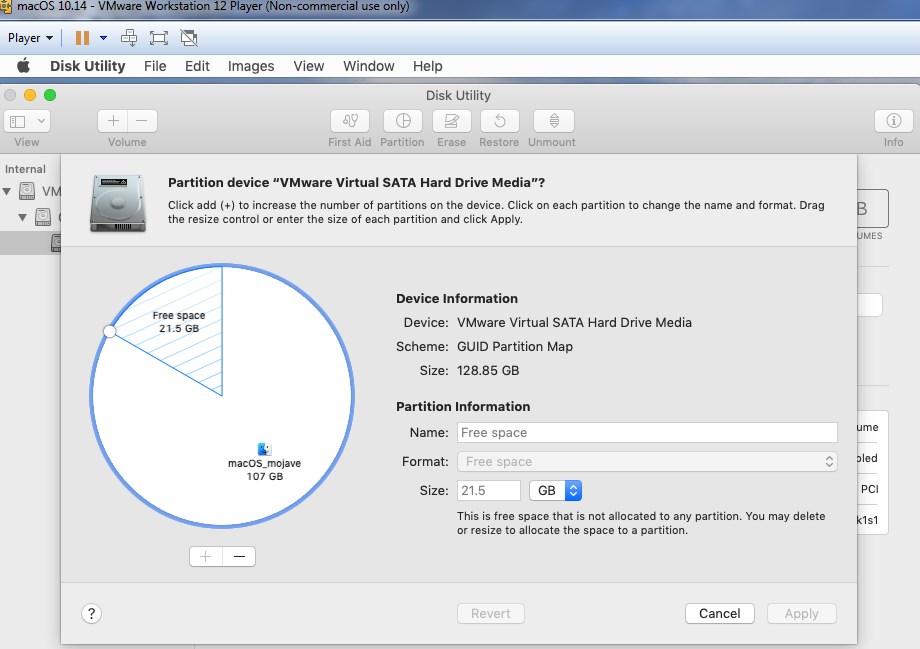Viewport: 920px width, 649px height.
Task: Click the partition Name input field
Action: [x=647, y=432]
